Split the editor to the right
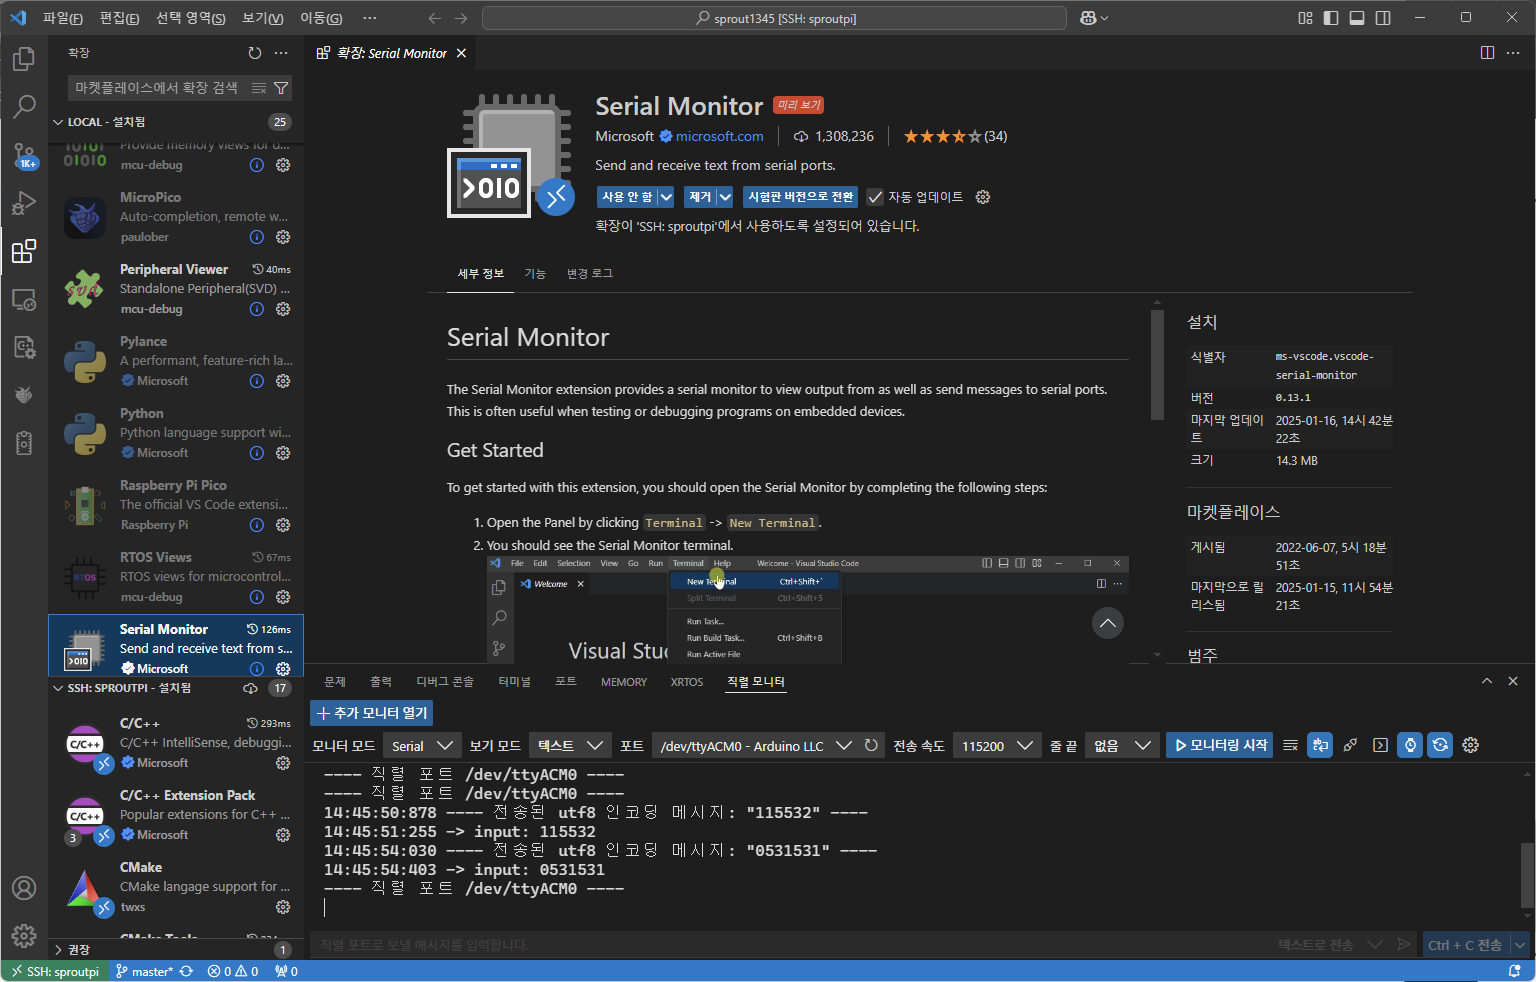The width and height of the screenshot is (1536, 982). [x=1487, y=53]
